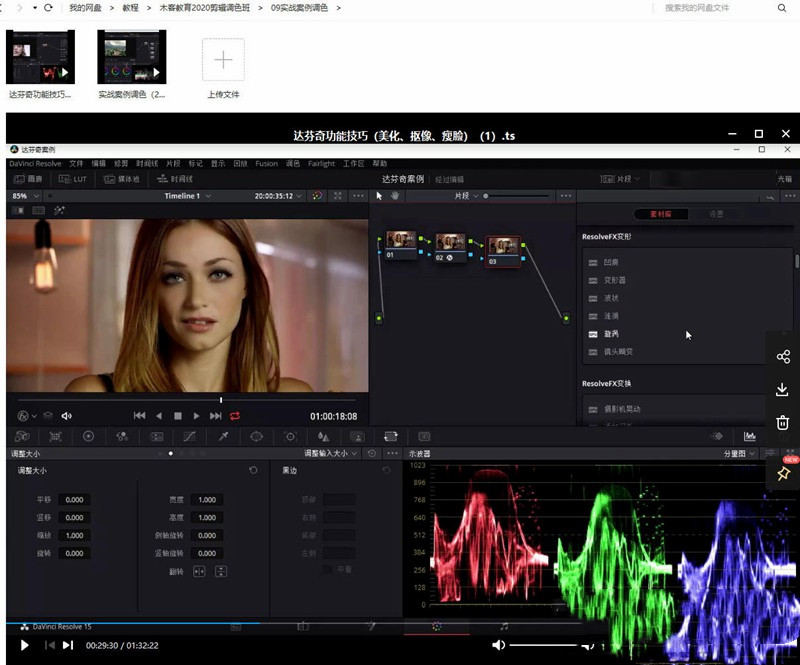This screenshot has width=800, height=665.
Task: Open the 85% viewer zoom dropdown
Action: 25,196
